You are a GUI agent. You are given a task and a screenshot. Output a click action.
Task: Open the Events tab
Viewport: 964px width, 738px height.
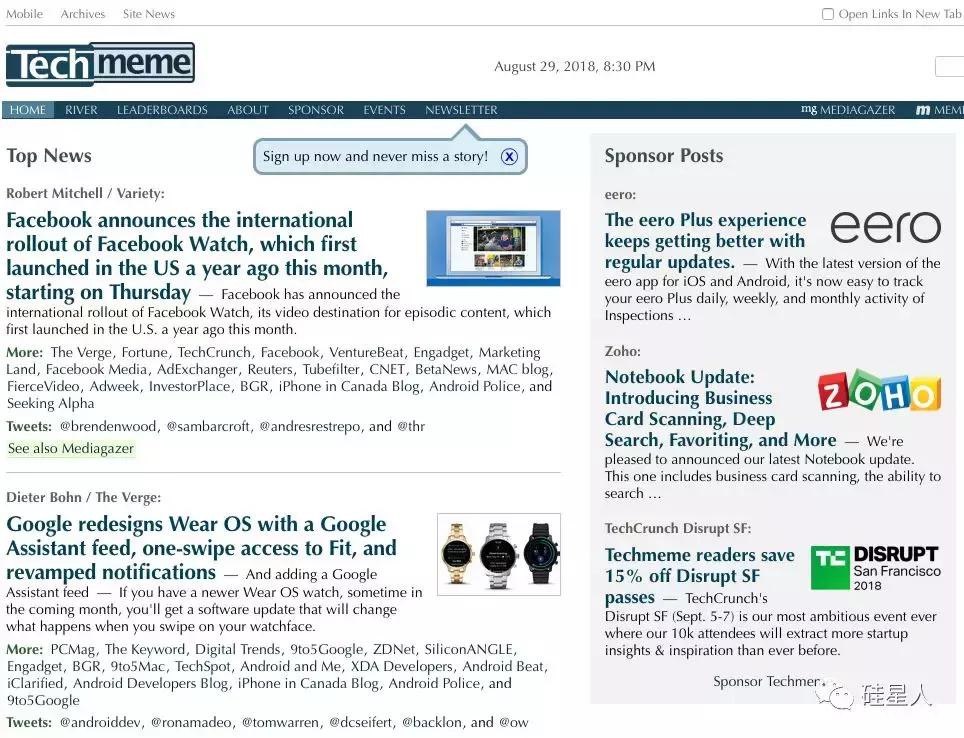point(384,110)
